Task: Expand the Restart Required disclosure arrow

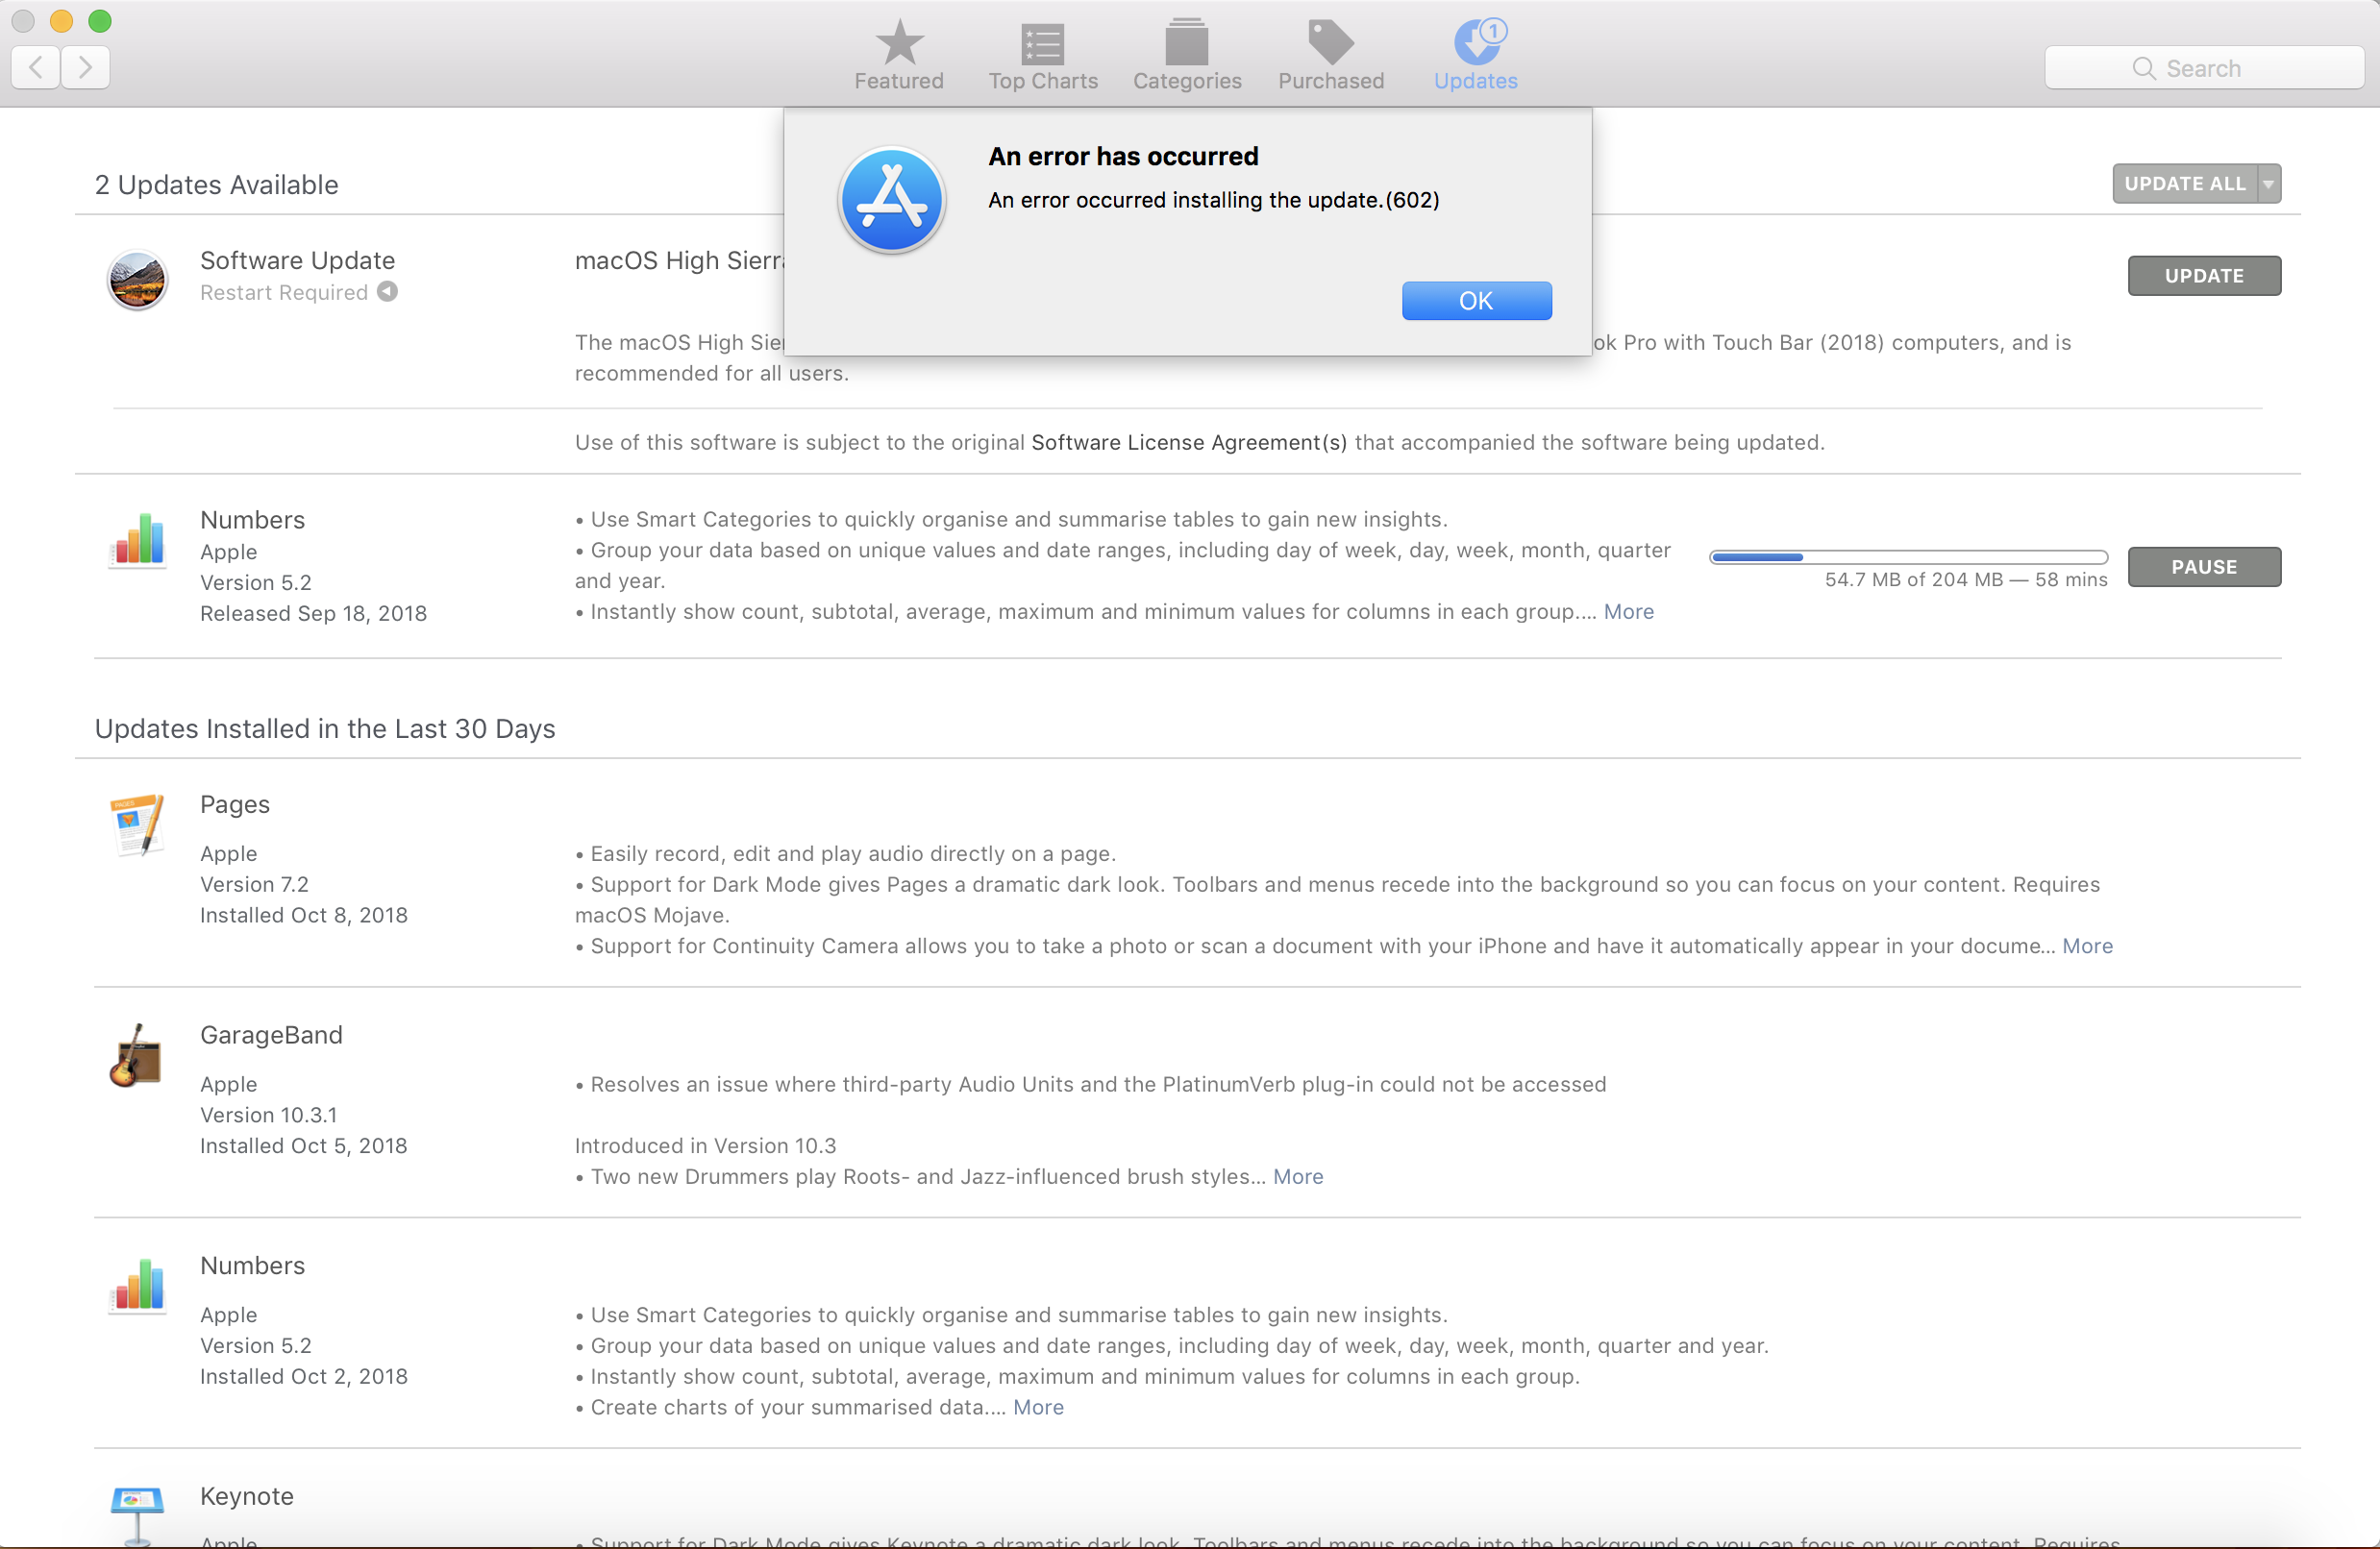Action: (388, 291)
